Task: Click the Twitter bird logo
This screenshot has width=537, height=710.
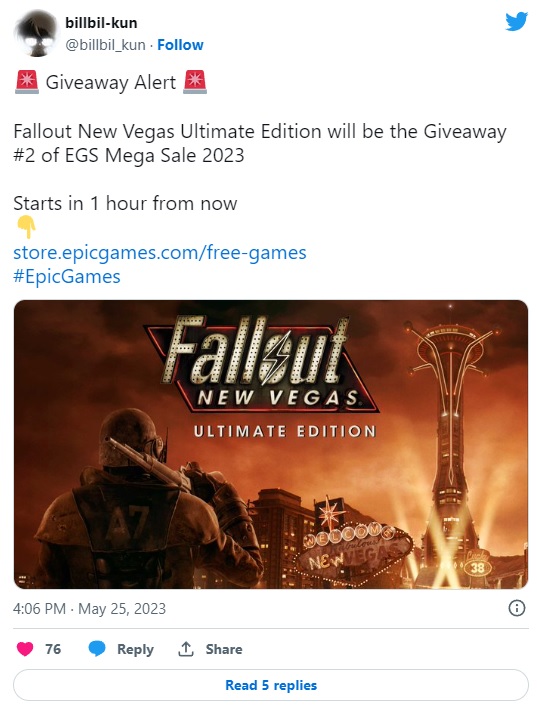Action: [x=517, y=21]
